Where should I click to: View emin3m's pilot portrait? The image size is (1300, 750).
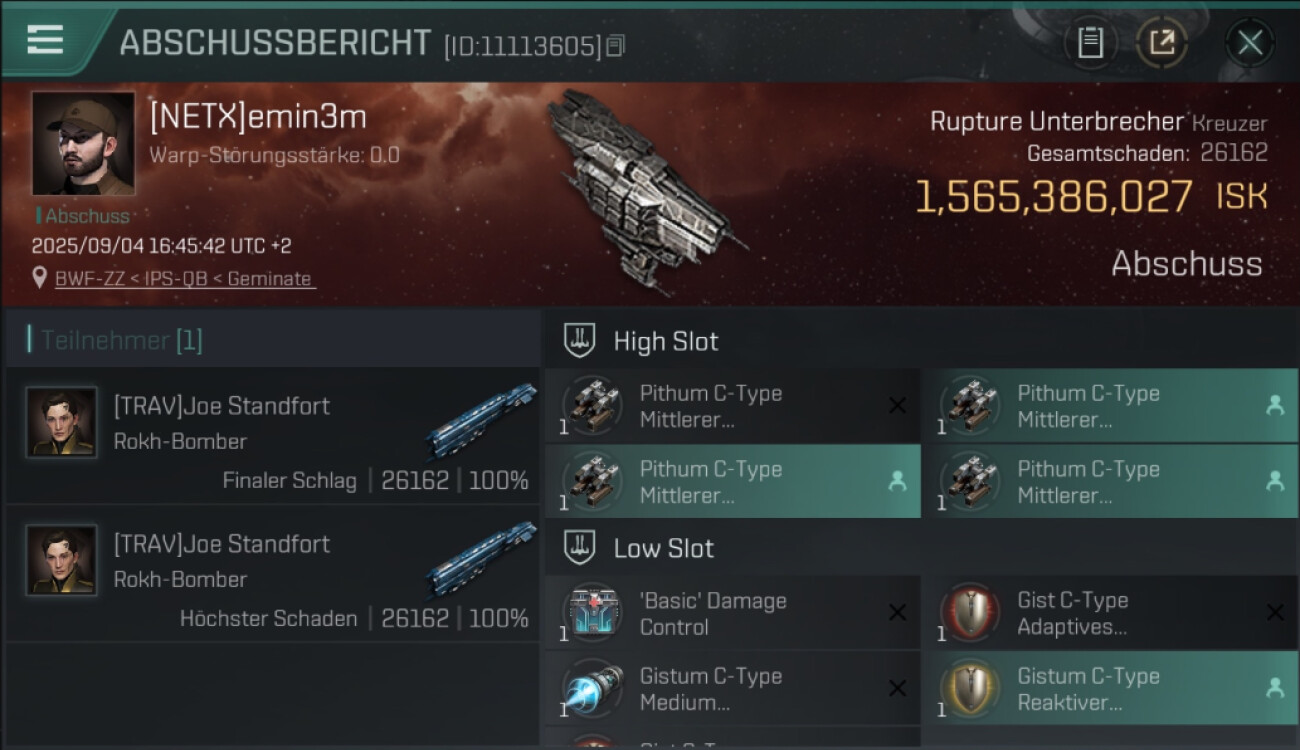coord(83,143)
